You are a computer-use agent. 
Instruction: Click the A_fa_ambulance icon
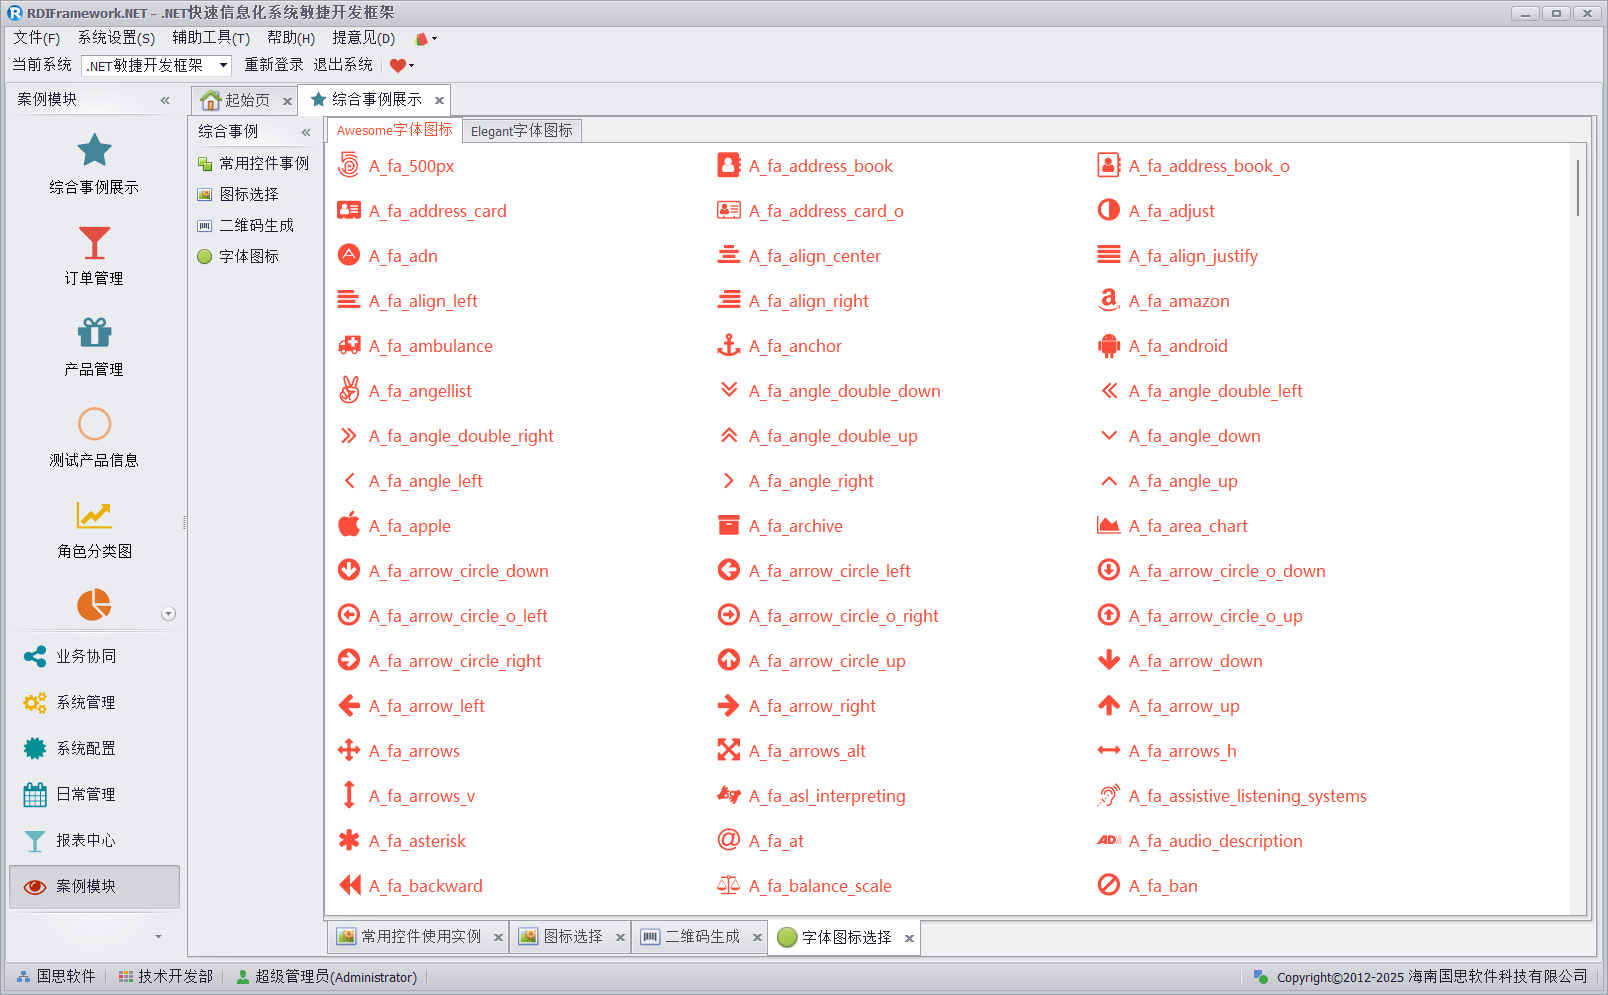(x=349, y=346)
